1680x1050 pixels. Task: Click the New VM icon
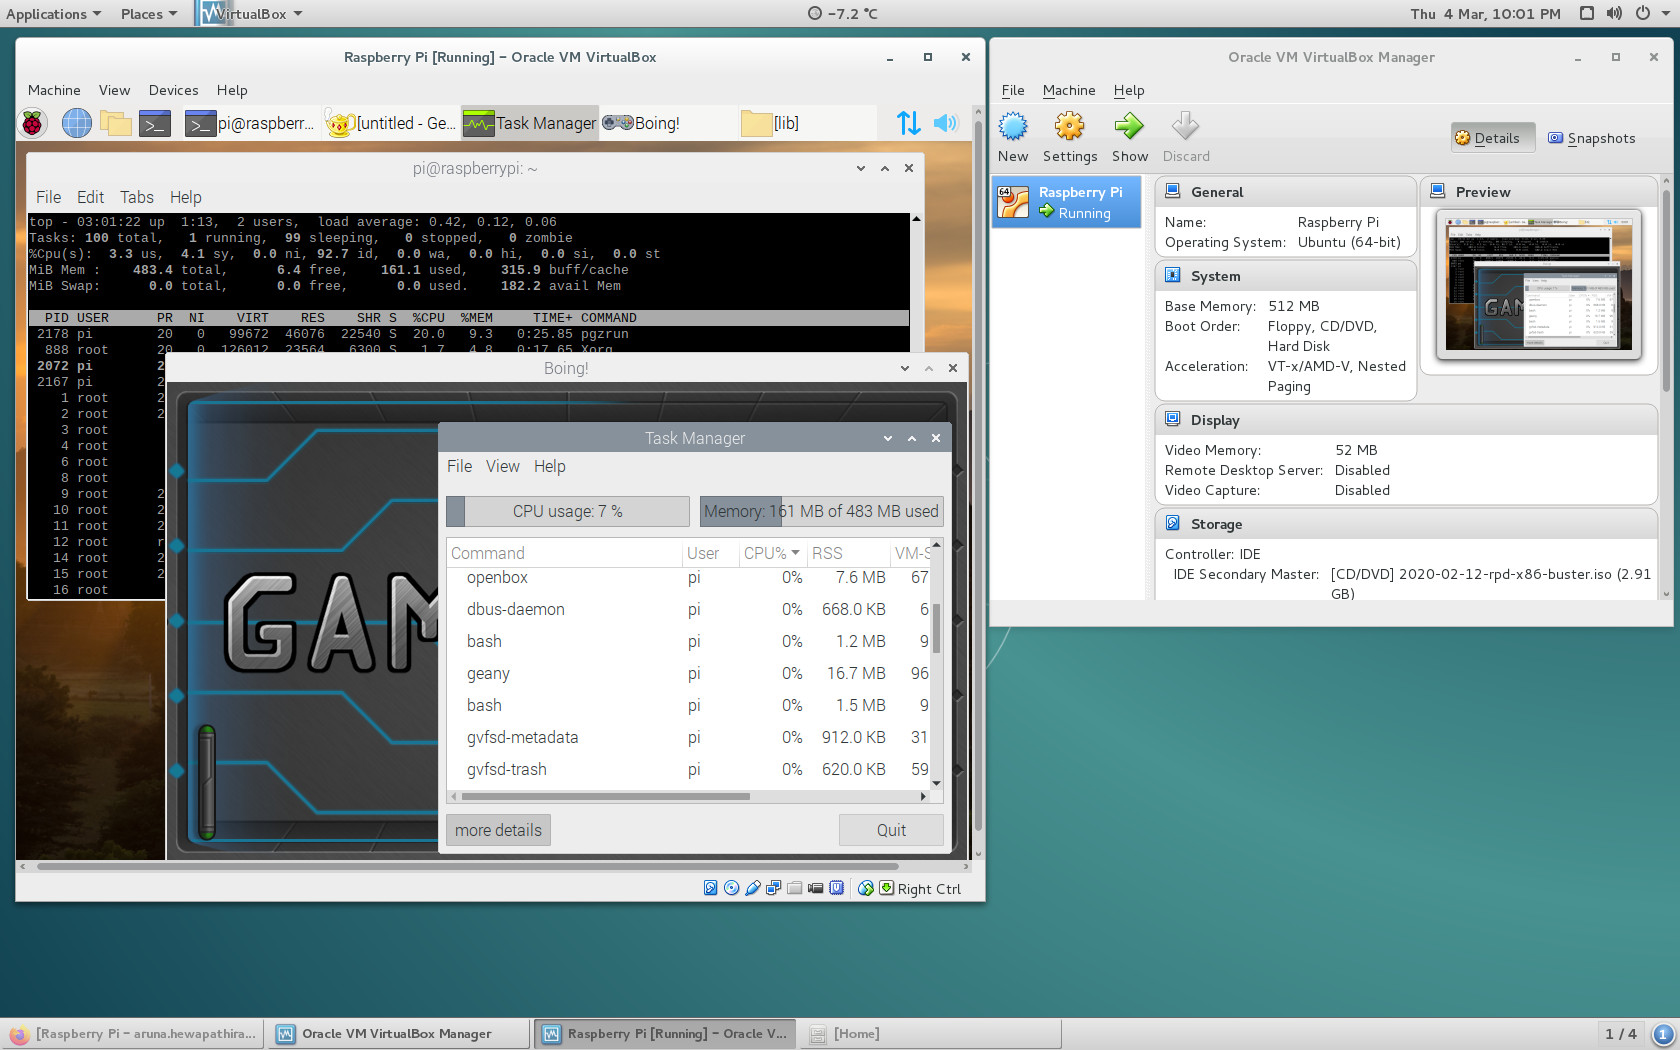point(1013,136)
